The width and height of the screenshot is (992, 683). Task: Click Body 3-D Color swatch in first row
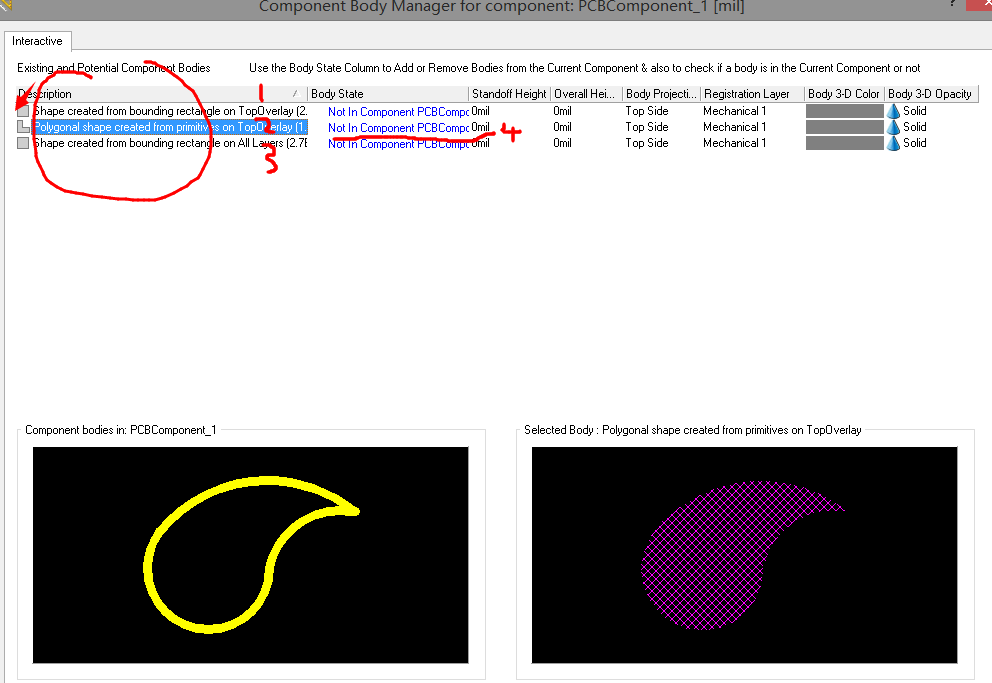coord(844,111)
